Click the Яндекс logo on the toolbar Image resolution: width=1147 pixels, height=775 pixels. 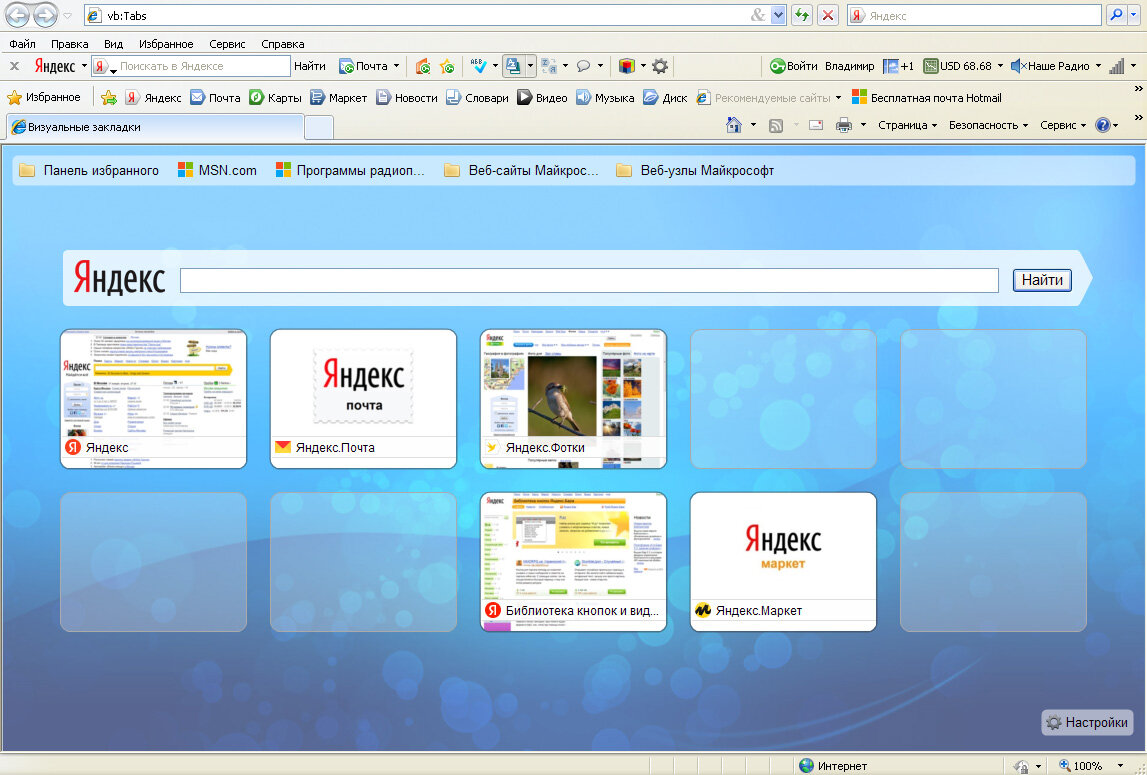(55, 66)
